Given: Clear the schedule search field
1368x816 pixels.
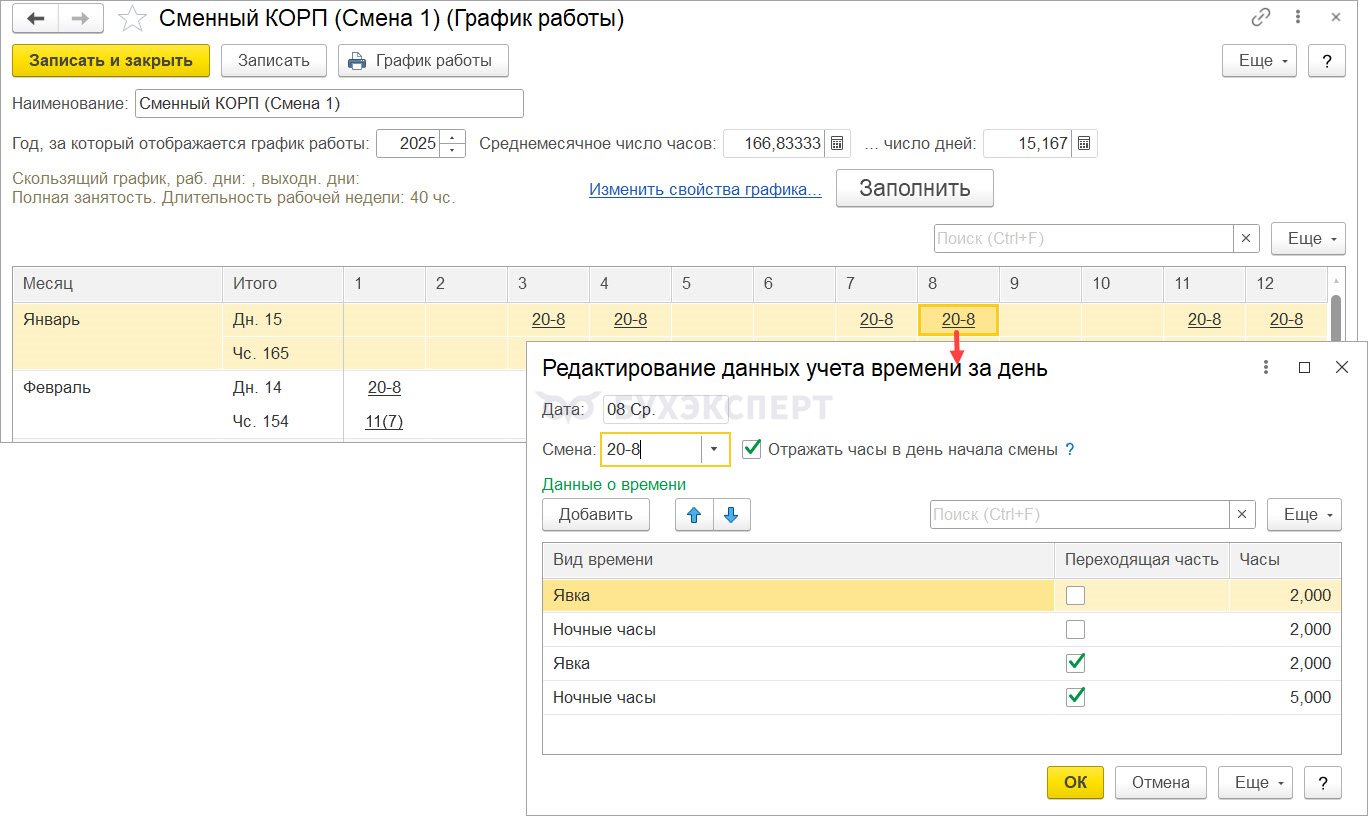Looking at the screenshot, I should [x=1246, y=239].
